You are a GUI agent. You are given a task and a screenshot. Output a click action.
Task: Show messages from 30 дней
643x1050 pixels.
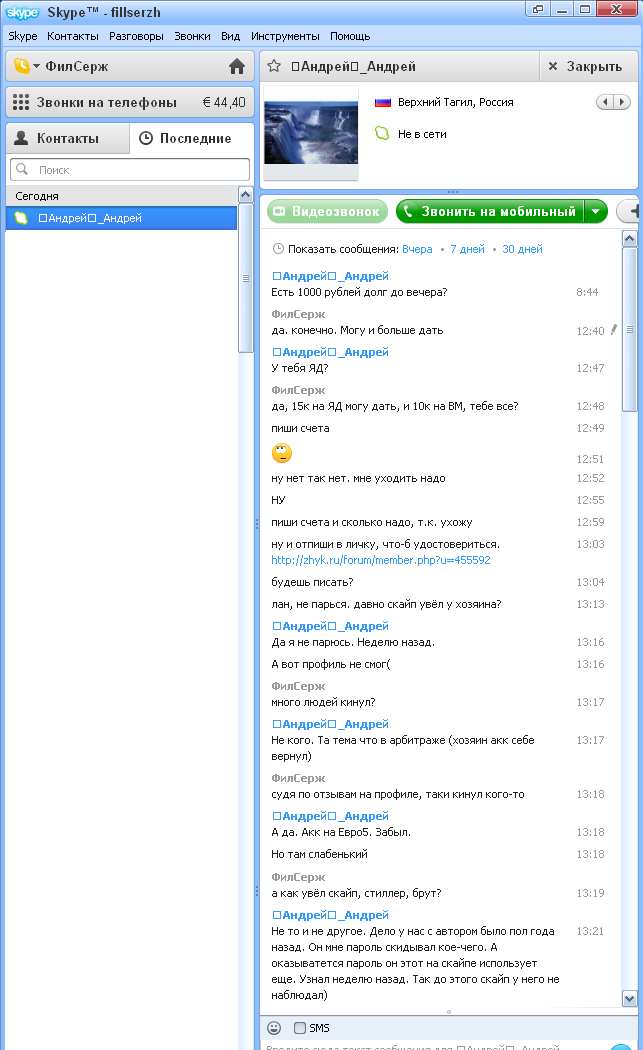coord(522,249)
